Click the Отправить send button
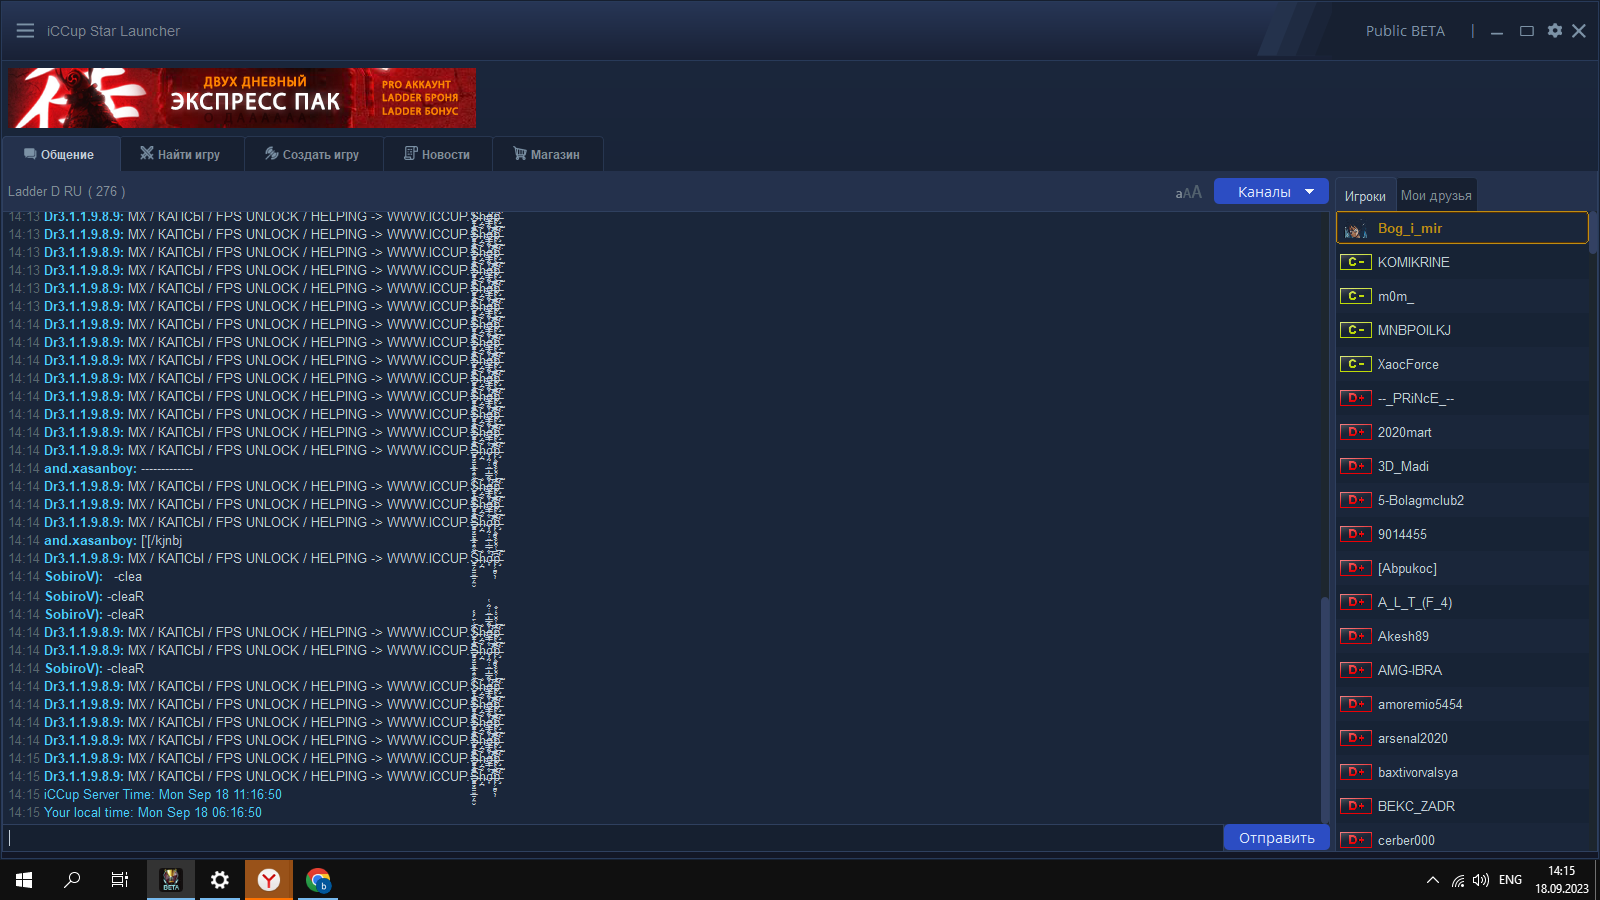 [x=1277, y=838]
